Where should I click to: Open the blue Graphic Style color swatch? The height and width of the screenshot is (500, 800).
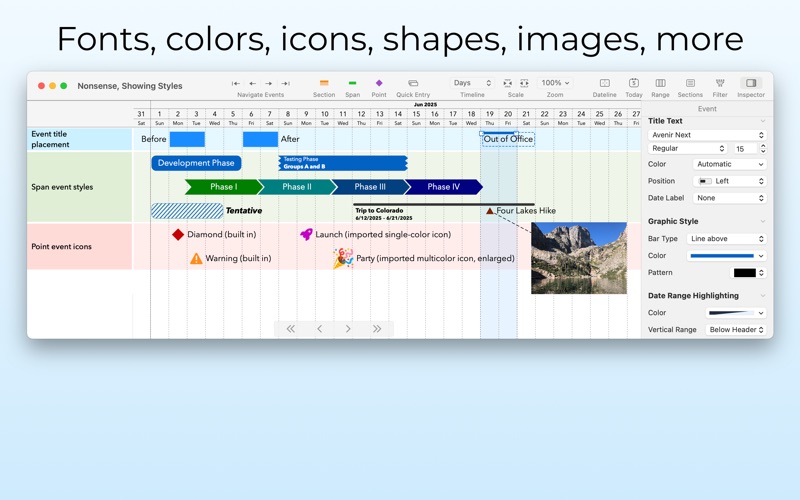[x=726, y=256]
